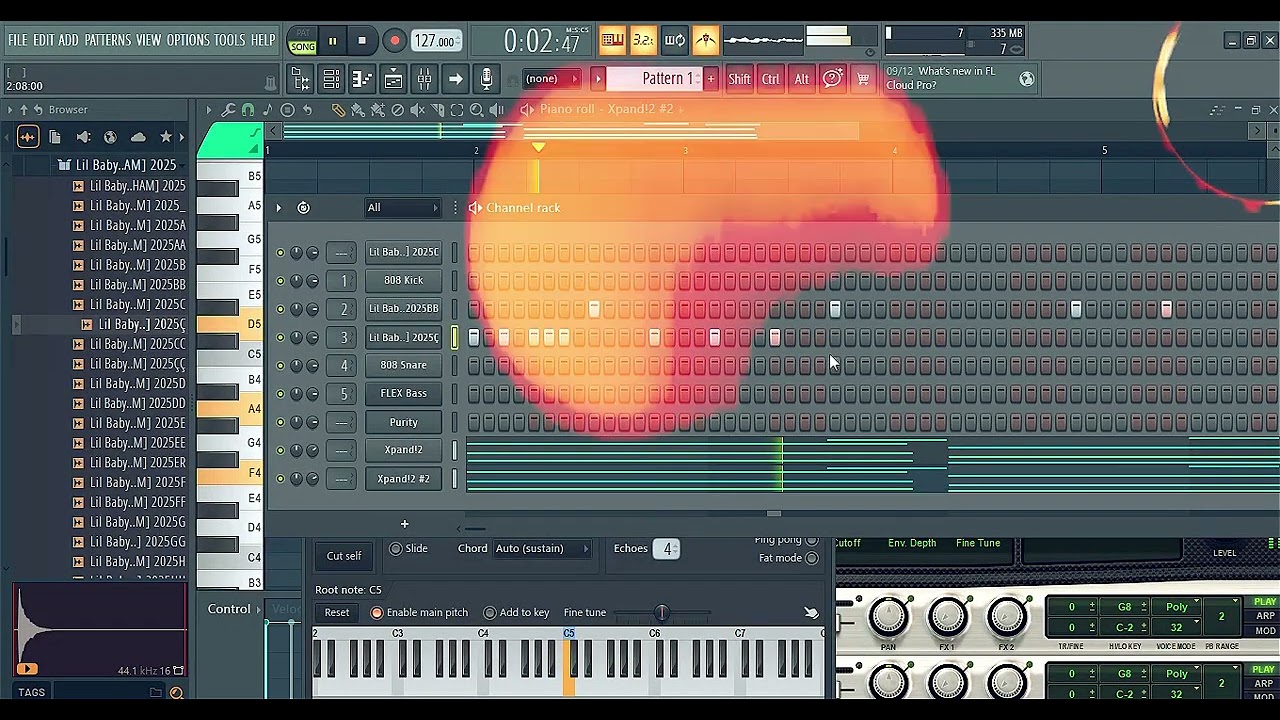Click the arrow icon beside the mixer

click(x=455, y=79)
